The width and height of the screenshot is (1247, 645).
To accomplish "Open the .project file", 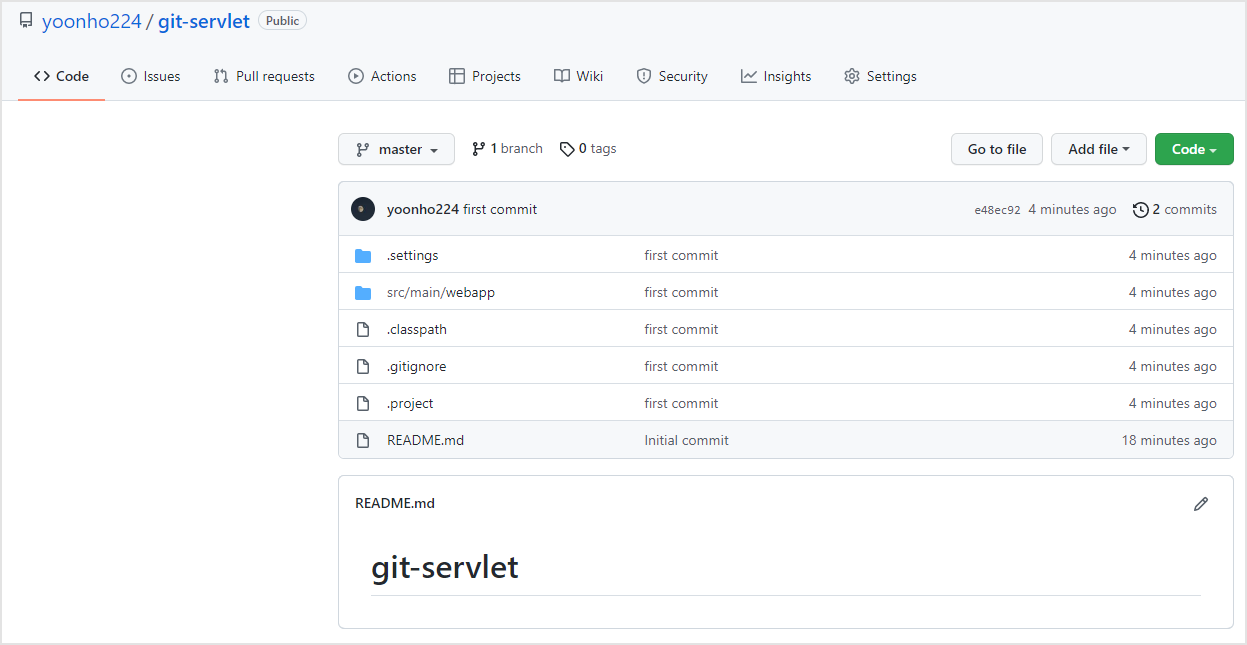I will coord(410,403).
